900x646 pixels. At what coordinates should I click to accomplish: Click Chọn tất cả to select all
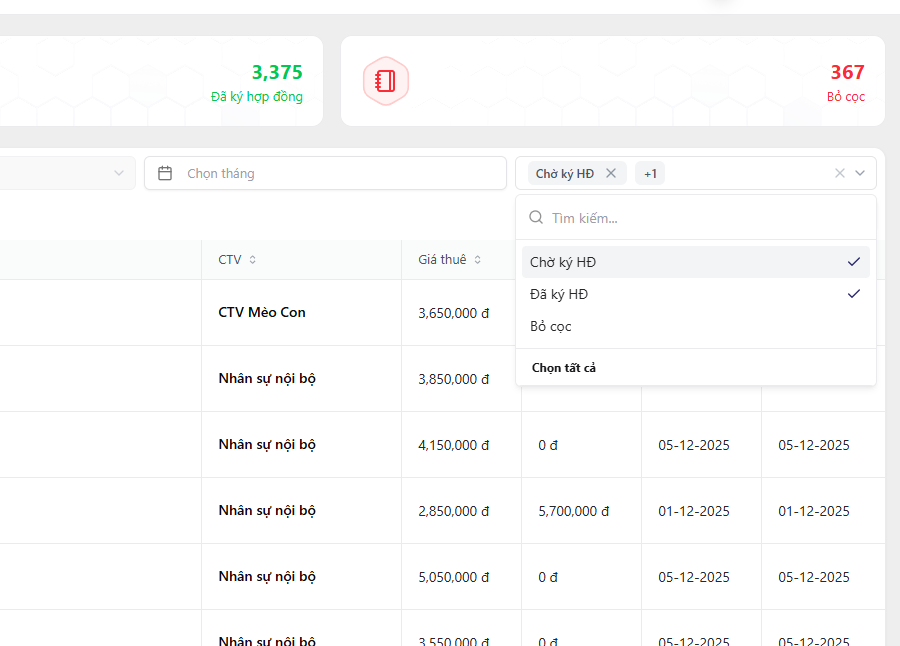[x=564, y=368]
